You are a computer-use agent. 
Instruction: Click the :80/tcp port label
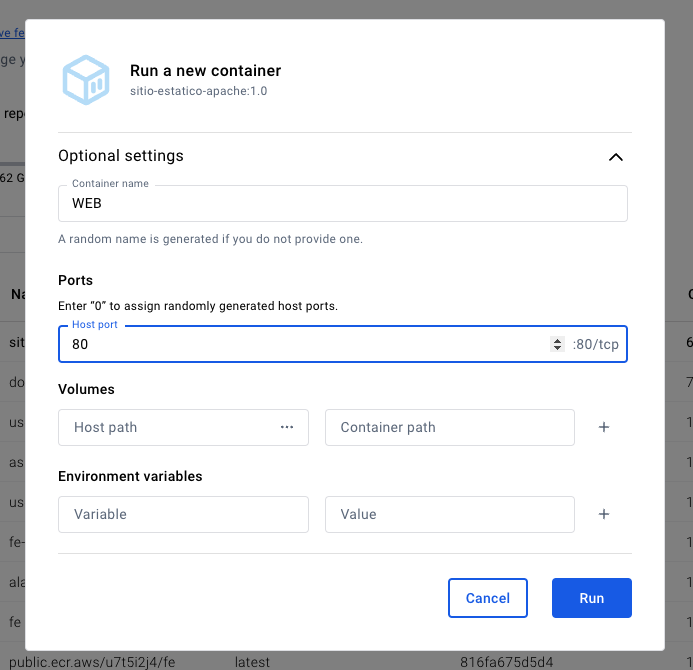click(x=595, y=344)
